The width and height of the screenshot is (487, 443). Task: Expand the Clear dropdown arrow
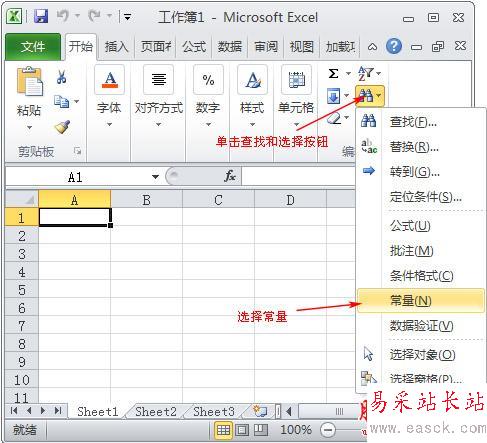pyautogui.click(x=347, y=117)
